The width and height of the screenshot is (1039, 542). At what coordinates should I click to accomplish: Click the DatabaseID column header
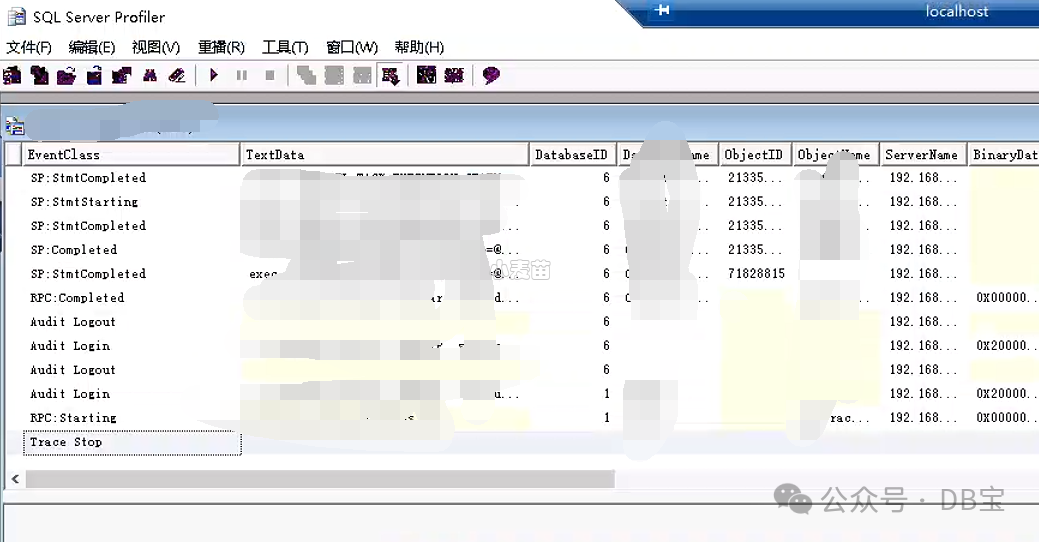(572, 154)
